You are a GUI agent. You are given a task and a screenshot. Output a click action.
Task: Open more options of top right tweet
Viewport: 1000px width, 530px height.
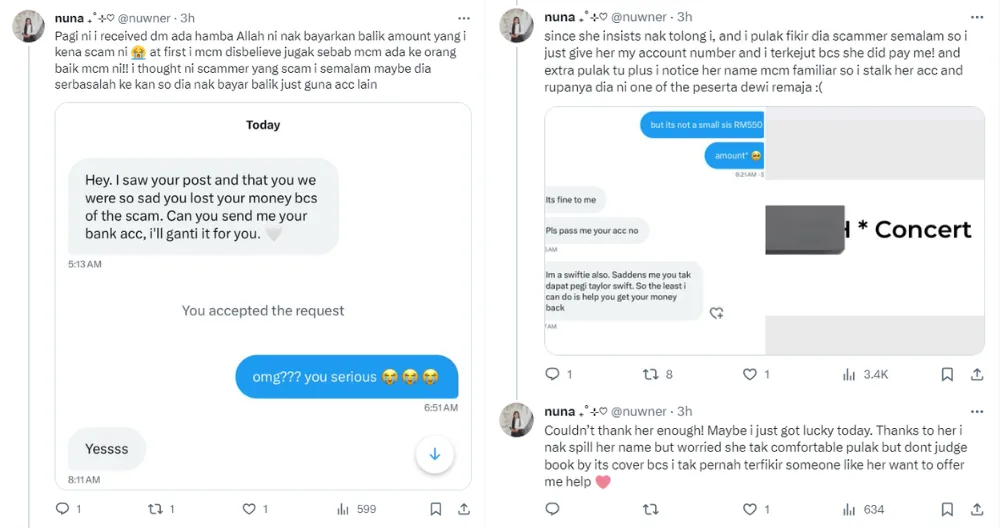976,18
